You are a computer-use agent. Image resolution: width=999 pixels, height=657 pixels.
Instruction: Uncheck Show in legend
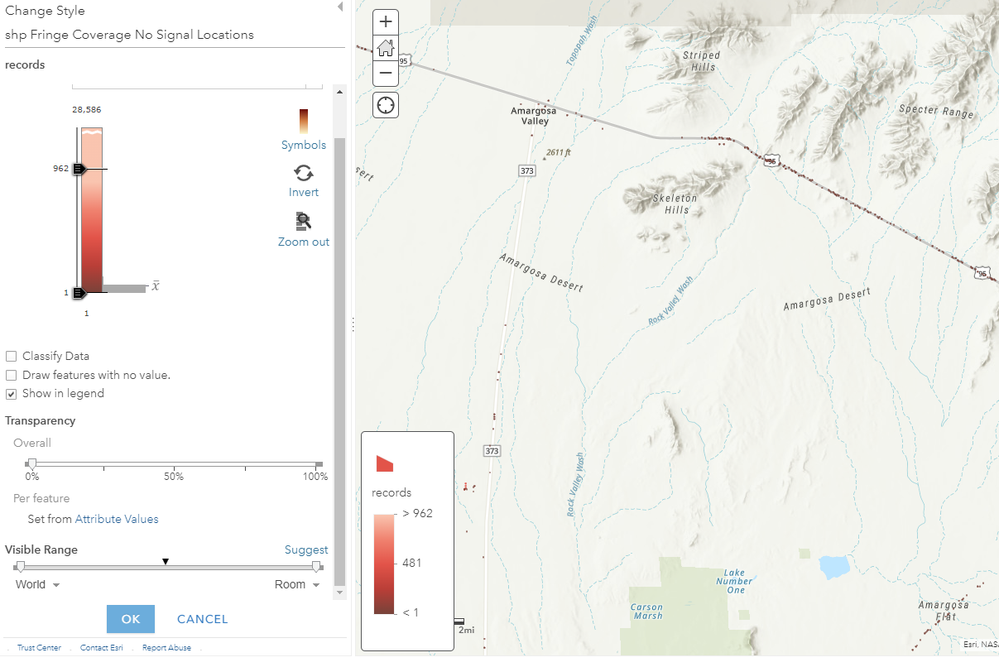click(11, 394)
